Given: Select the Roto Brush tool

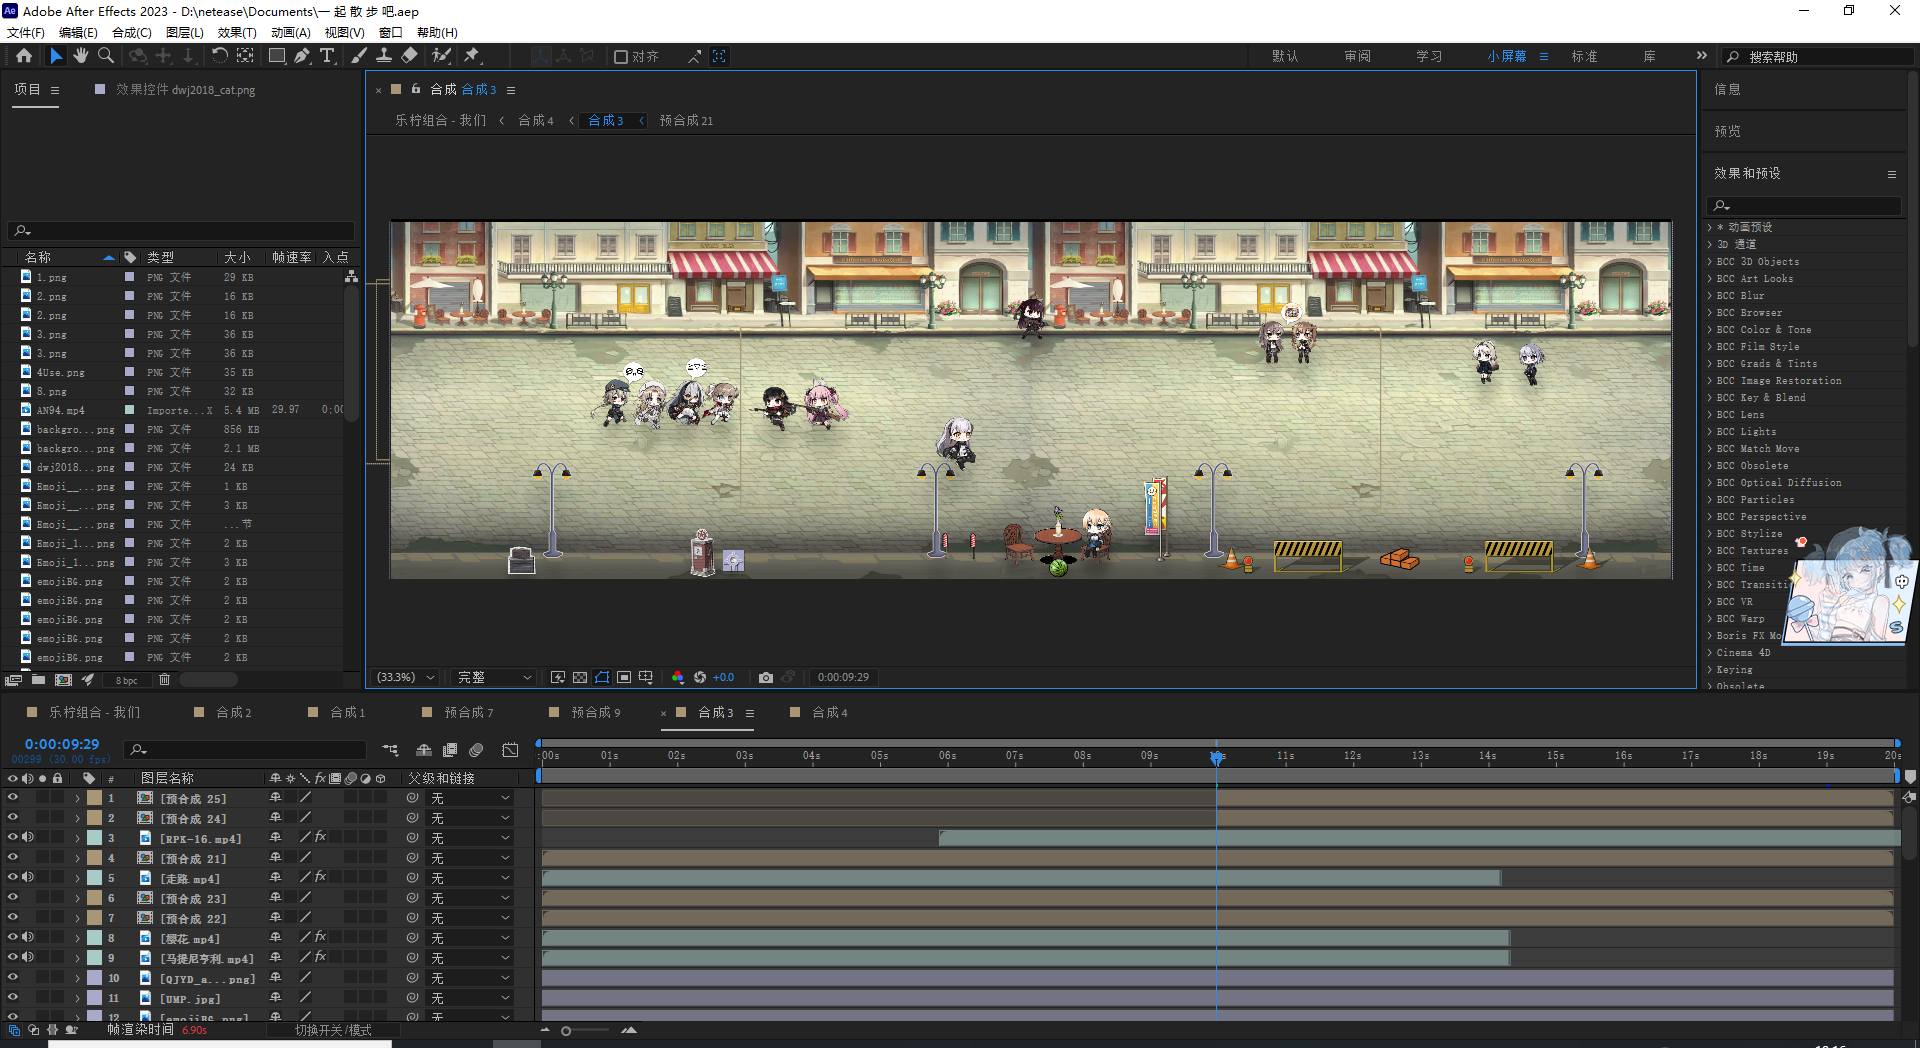Looking at the screenshot, I should pos(441,56).
